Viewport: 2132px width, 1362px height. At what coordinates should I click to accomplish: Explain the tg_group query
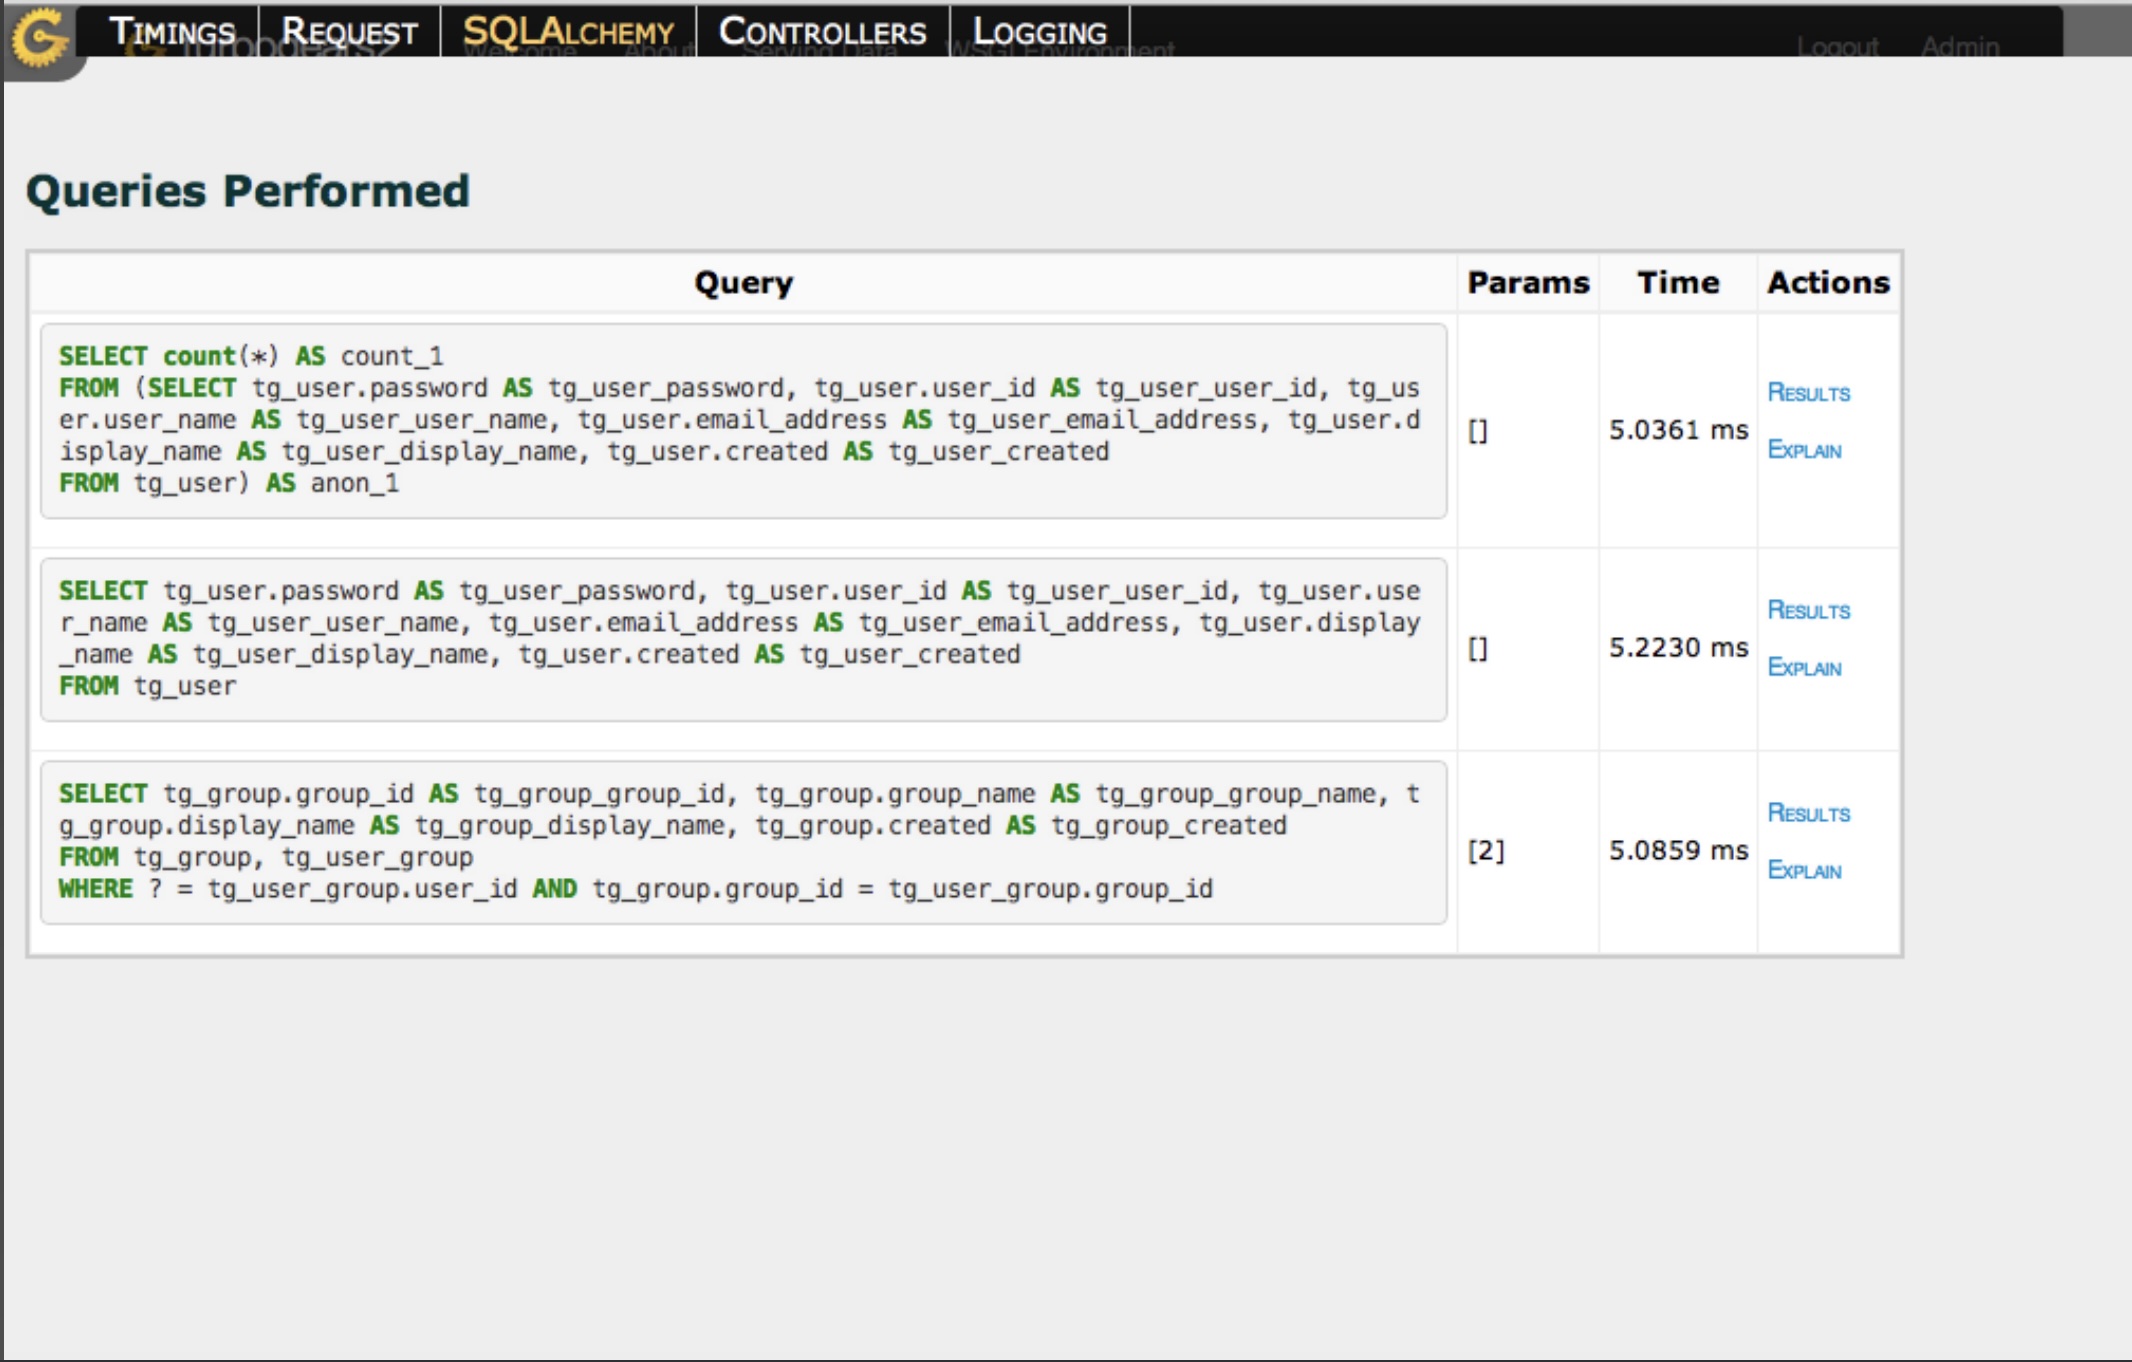pyautogui.click(x=1804, y=870)
